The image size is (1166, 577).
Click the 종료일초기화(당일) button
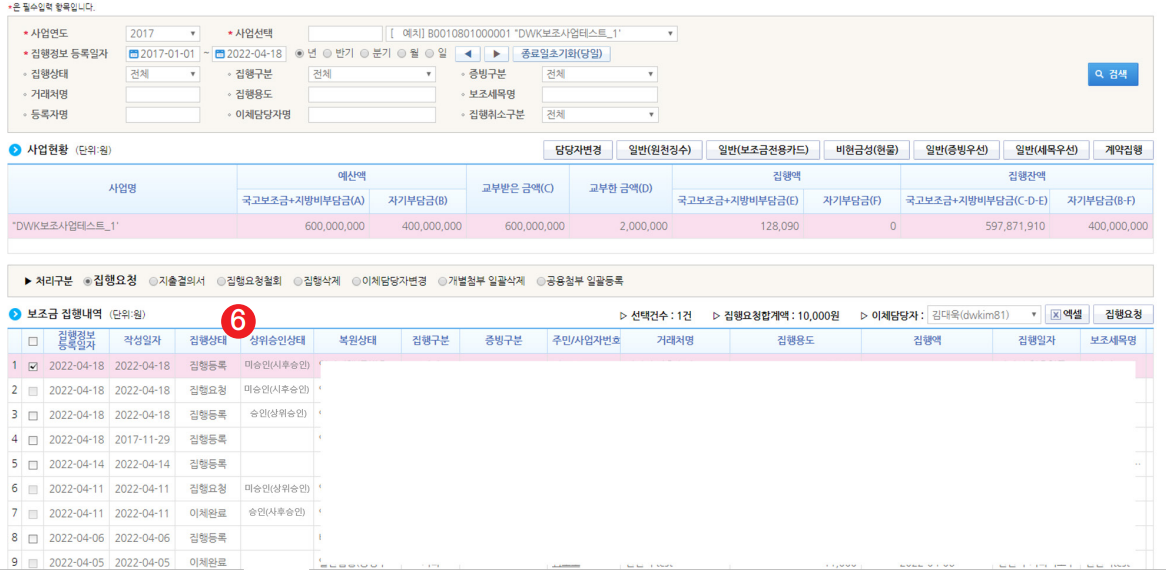pyautogui.click(x=562, y=54)
